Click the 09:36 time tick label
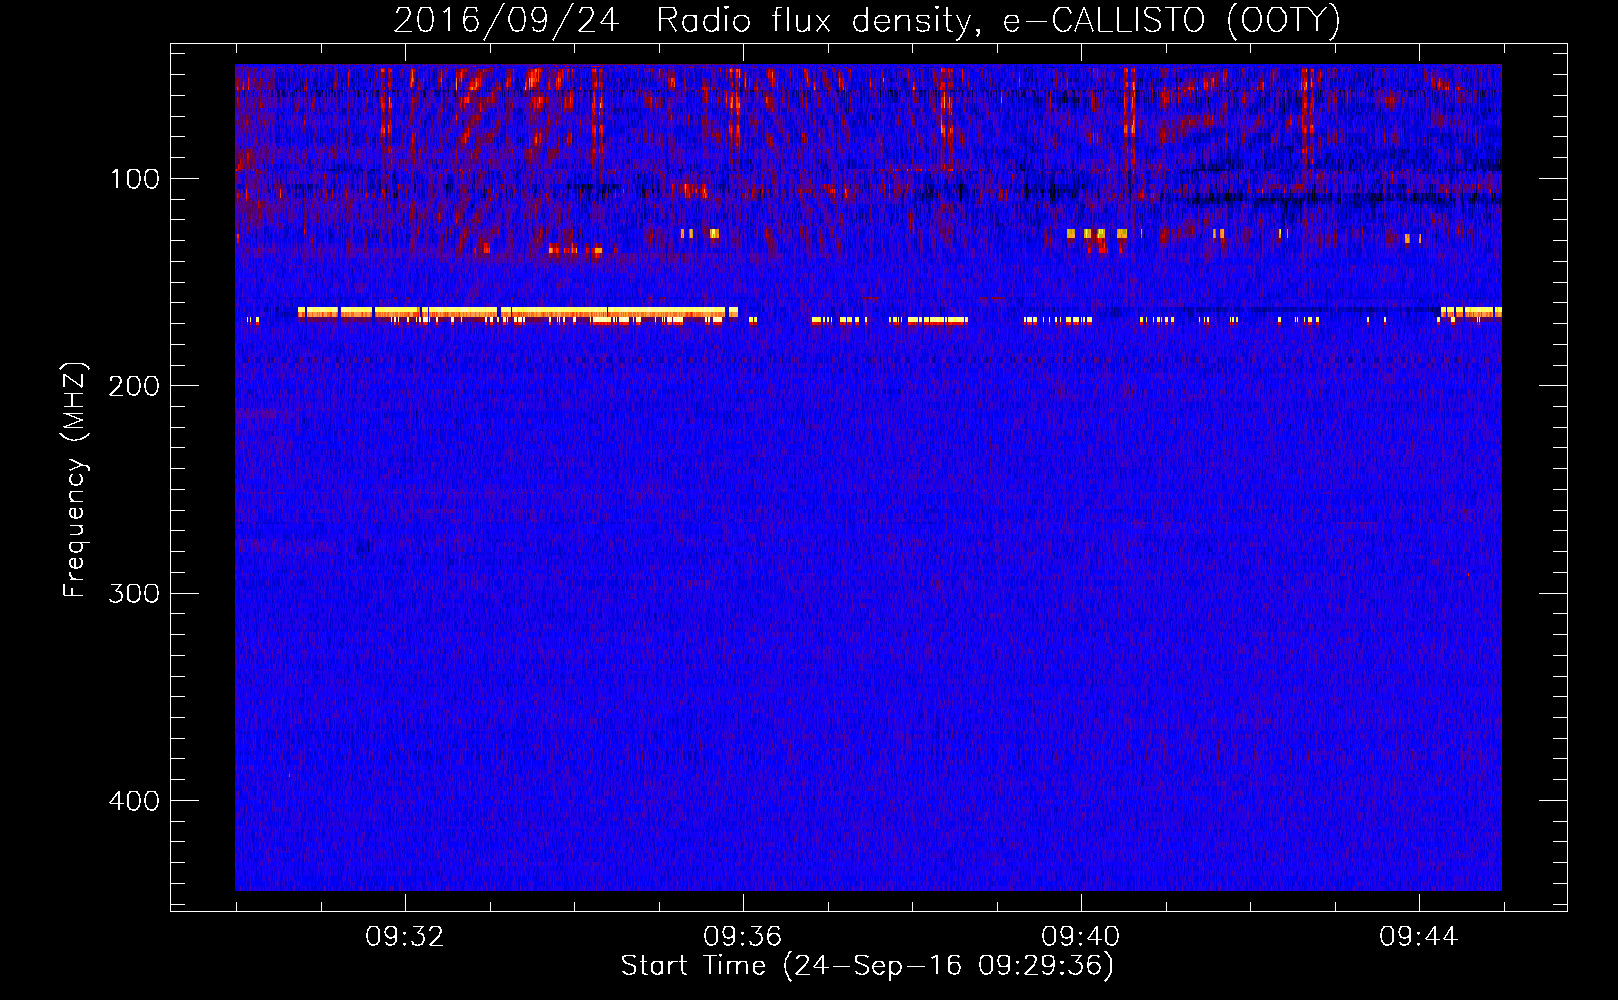 (743, 937)
